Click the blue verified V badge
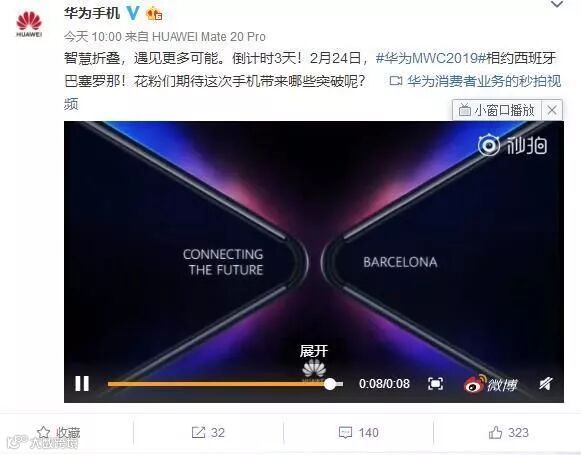Viewport: 581px width, 455px height. coord(133,14)
